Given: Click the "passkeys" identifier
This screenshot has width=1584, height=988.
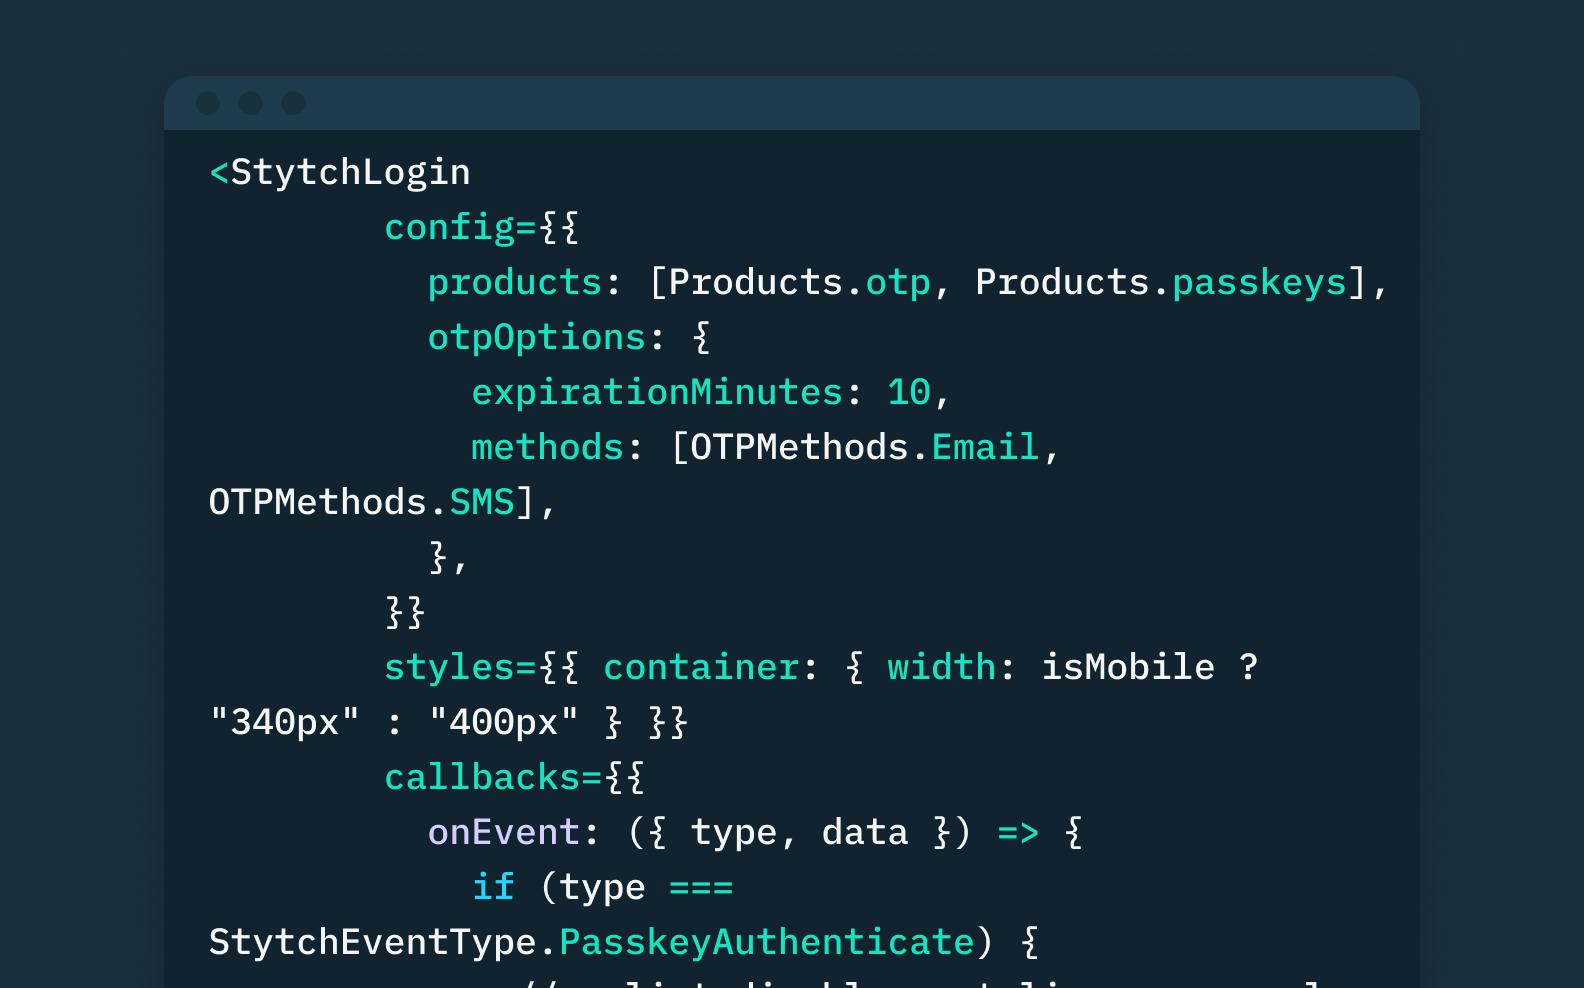Looking at the screenshot, I should 1259,283.
